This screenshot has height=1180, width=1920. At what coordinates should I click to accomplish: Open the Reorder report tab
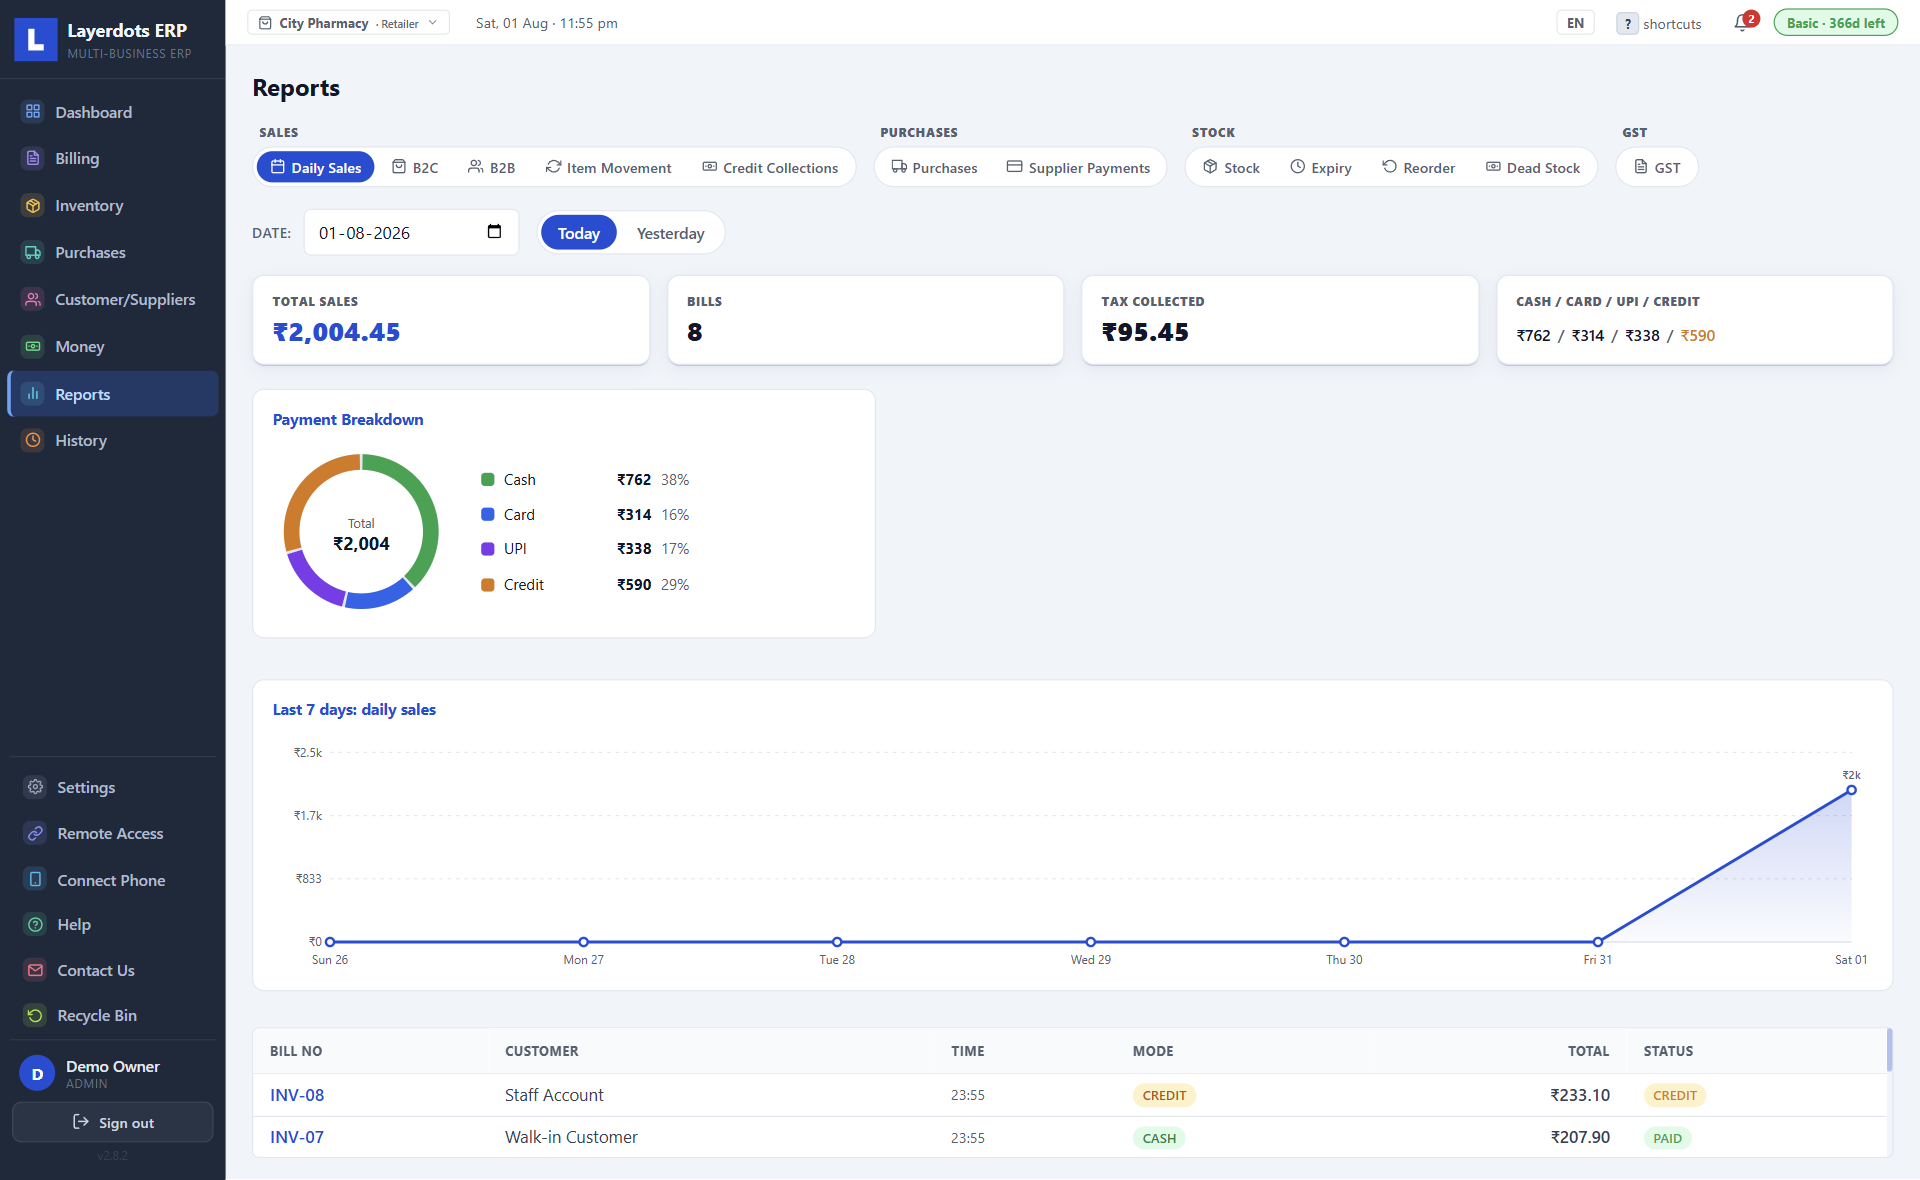[1418, 167]
